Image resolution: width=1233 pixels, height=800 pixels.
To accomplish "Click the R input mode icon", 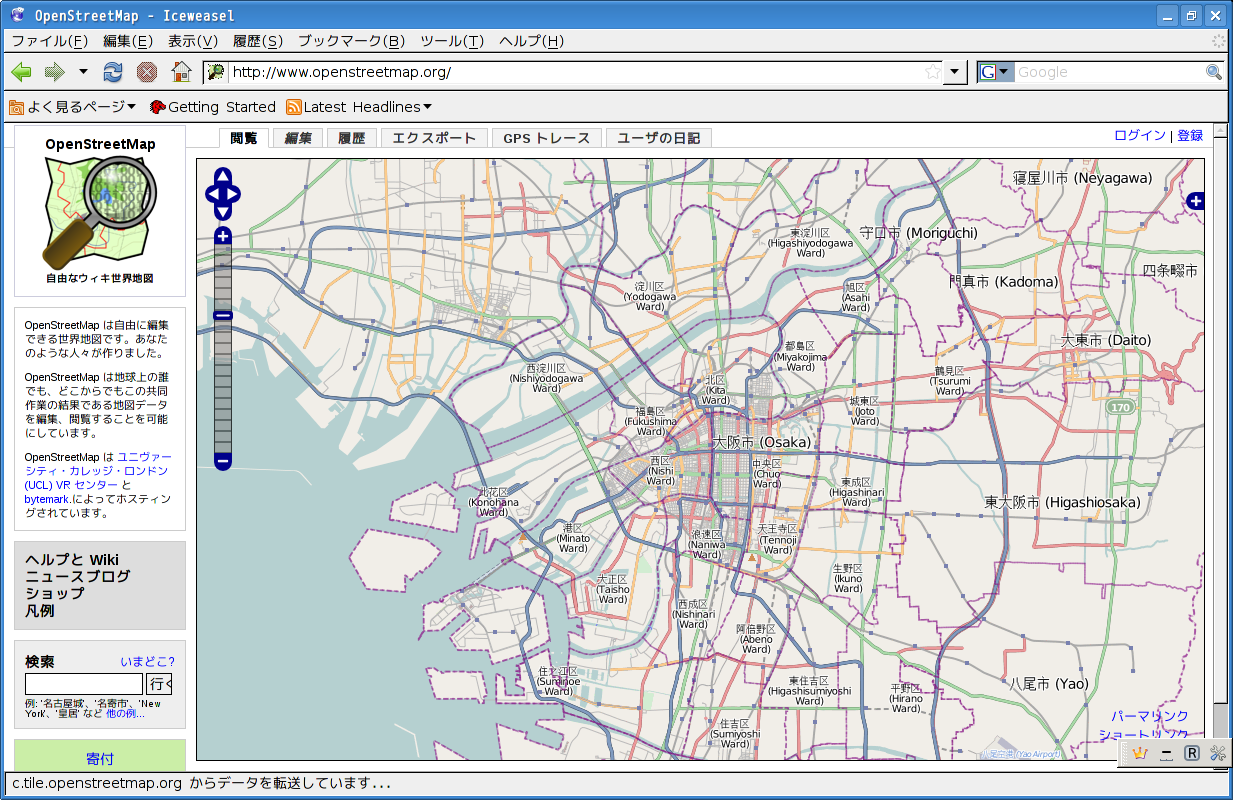I will [1192, 753].
